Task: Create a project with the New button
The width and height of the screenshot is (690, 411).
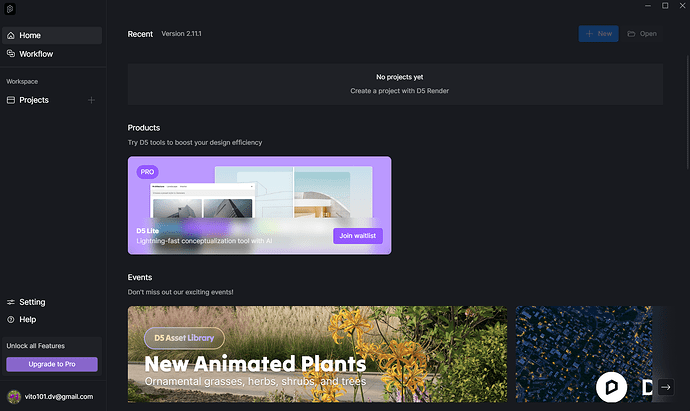Action: click(x=598, y=34)
